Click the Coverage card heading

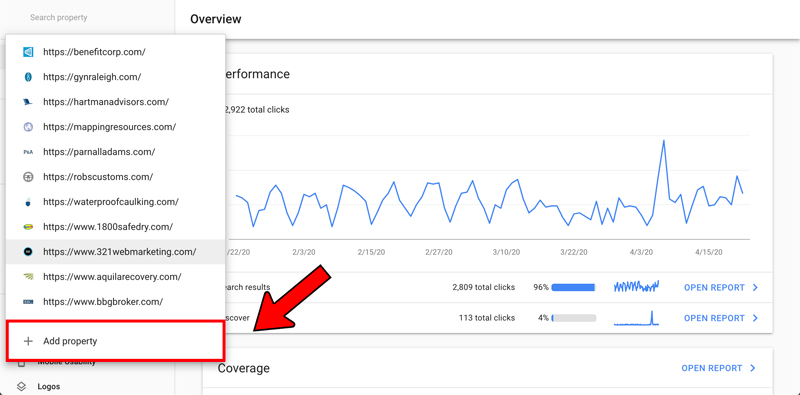click(243, 368)
